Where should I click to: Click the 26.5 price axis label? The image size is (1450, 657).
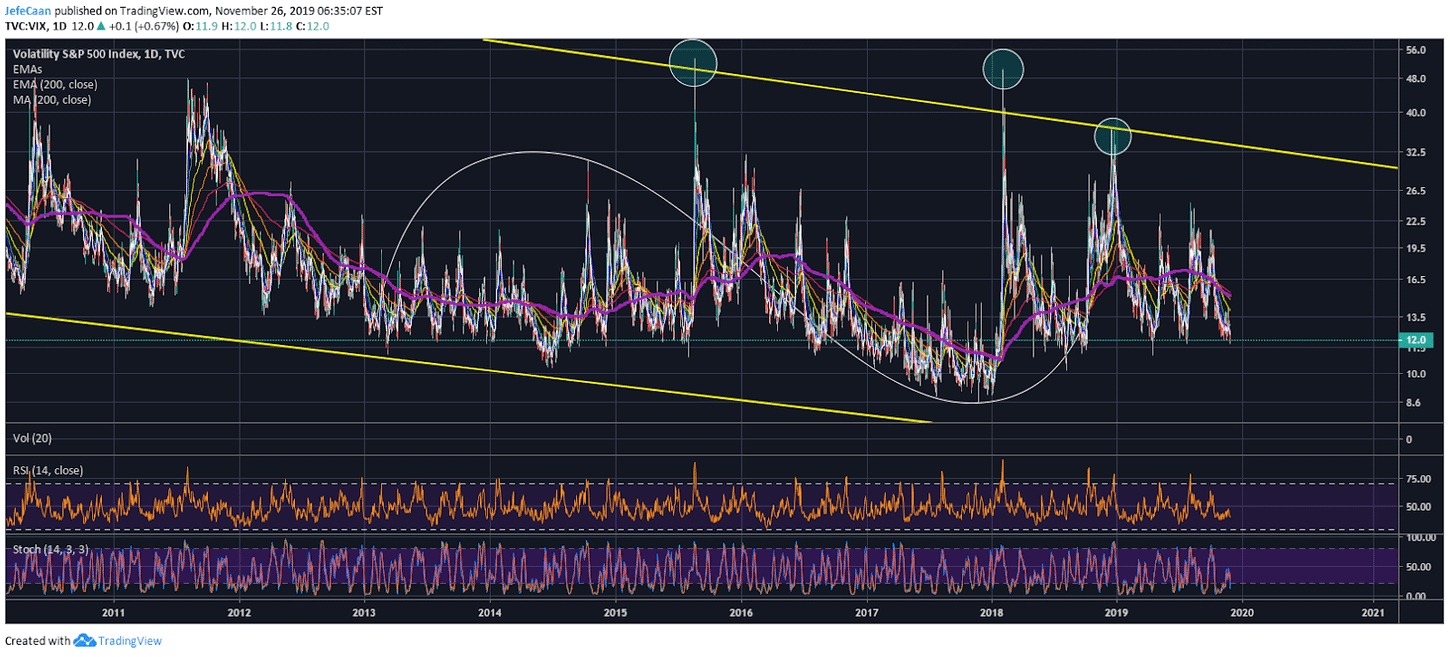tap(1415, 191)
